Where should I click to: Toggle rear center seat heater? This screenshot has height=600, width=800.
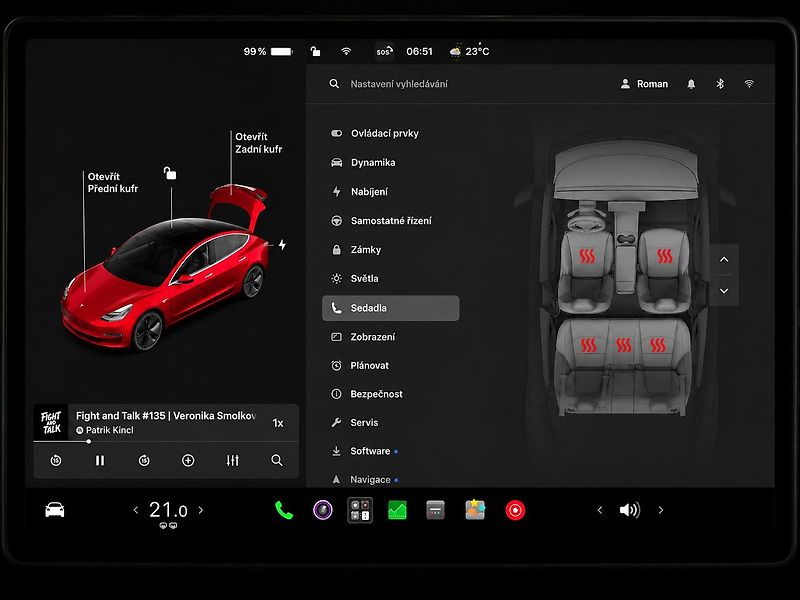point(623,345)
